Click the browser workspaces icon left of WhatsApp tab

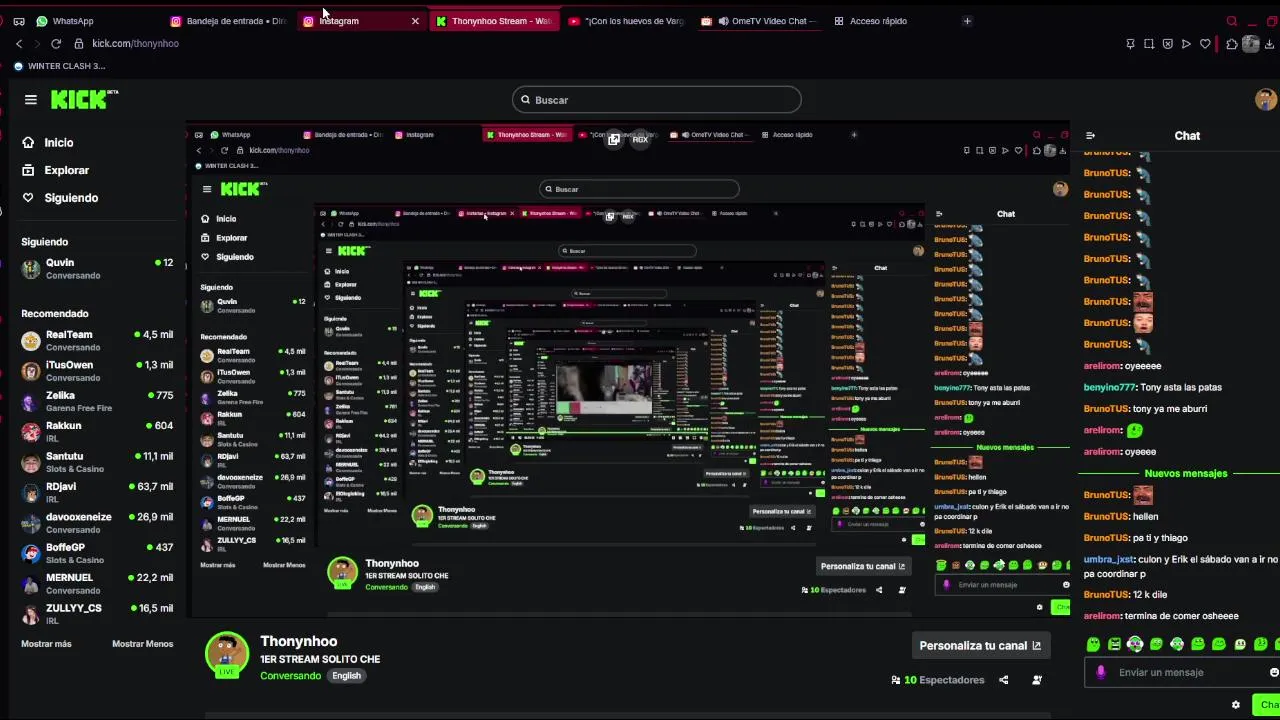pyautogui.click(x=19, y=21)
